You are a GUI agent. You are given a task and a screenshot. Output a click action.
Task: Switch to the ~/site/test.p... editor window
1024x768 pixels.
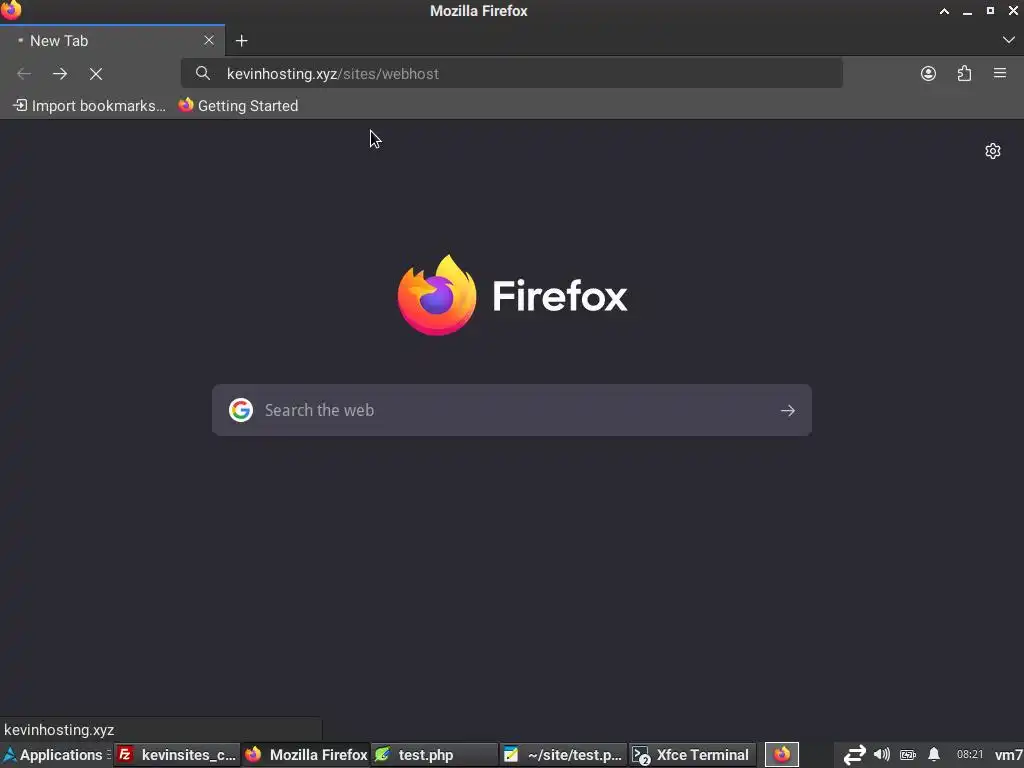click(x=563, y=755)
